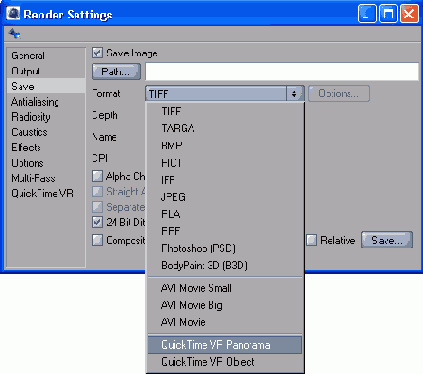This screenshot has width=423, height=374.
Task: Enable the Compositing checkbox
Action: pos(97,240)
